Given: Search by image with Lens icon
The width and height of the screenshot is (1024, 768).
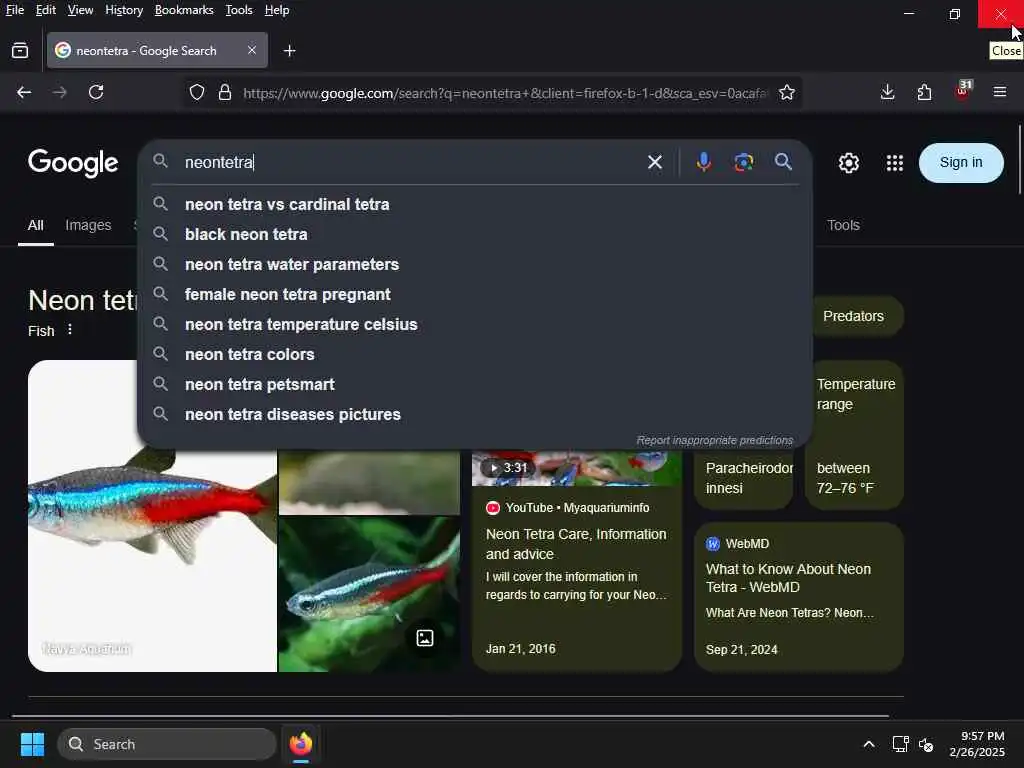Looking at the screenshot, I should click(x=743, y=162).
